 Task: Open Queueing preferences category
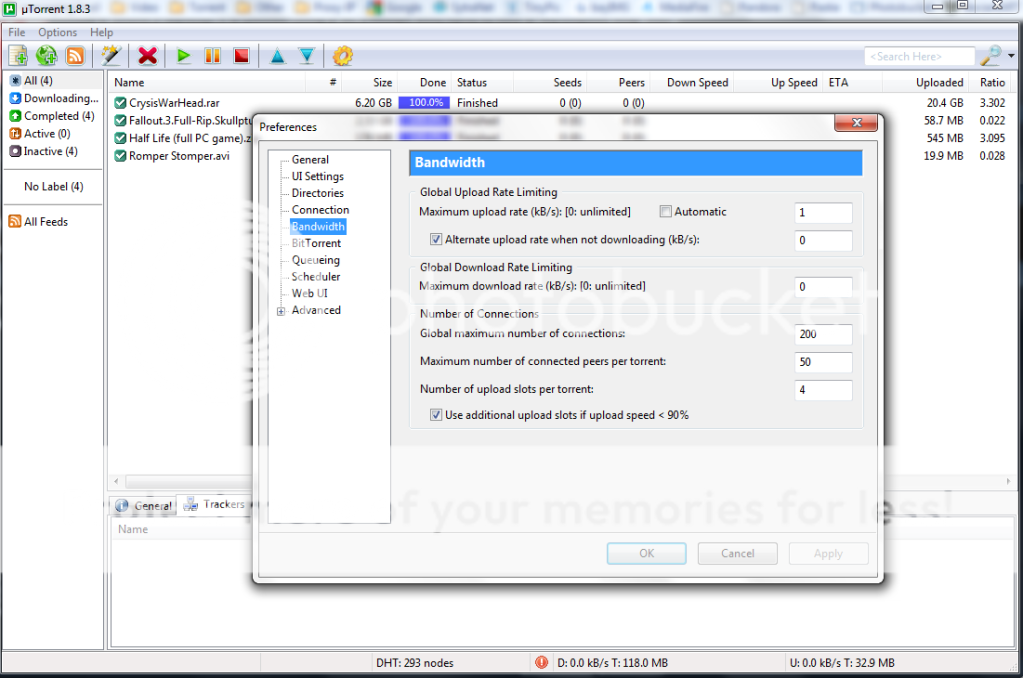(x=315, y=260)
